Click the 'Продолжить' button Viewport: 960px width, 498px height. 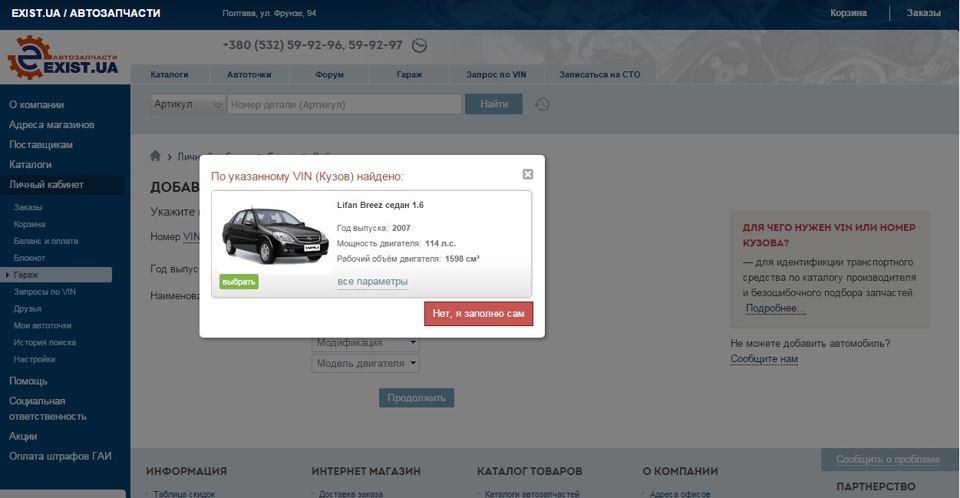coord(416,398)
